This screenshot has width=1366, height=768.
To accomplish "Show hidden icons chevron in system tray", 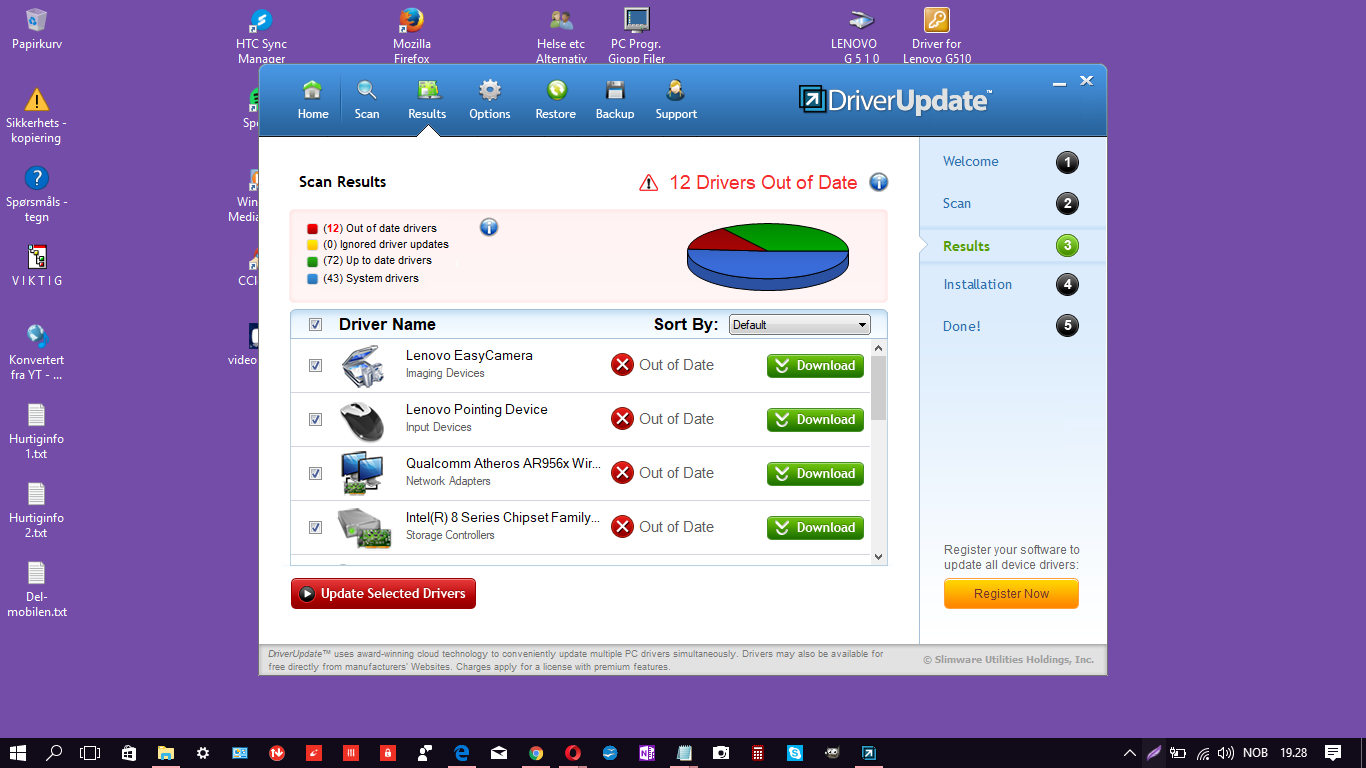I will point(1130,753).
